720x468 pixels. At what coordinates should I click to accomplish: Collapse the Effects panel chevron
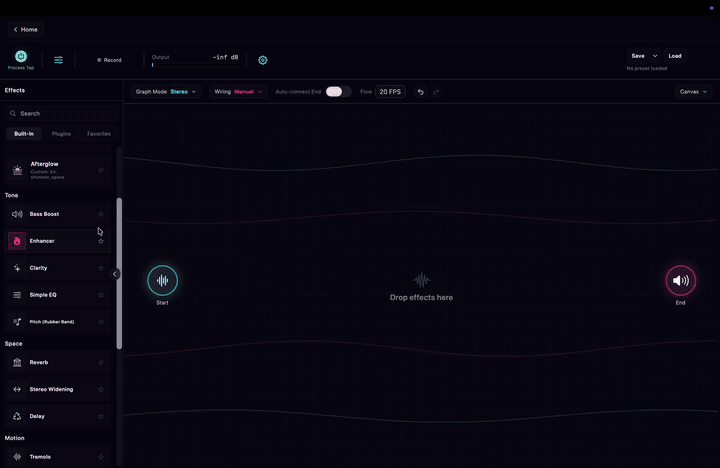(115, 274)
